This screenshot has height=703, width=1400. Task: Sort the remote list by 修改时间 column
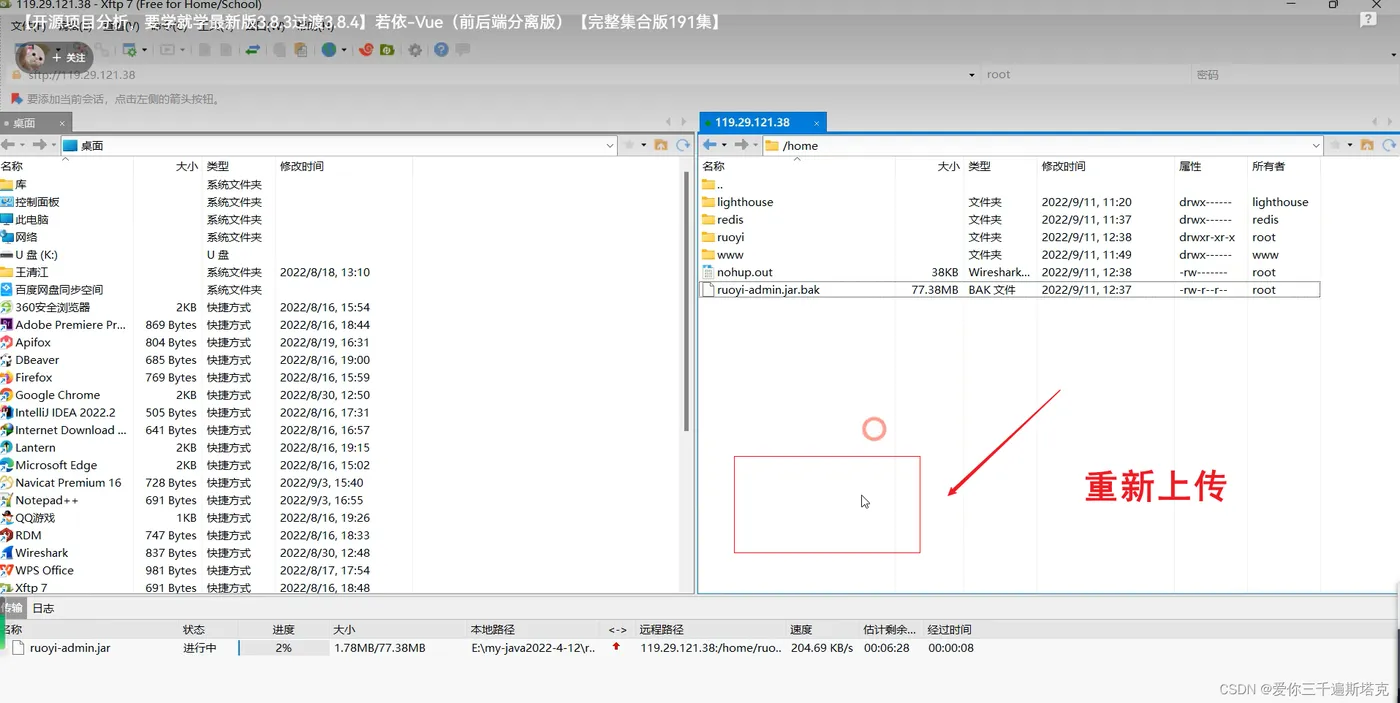pyautogui.click(x=1105, y=166)
